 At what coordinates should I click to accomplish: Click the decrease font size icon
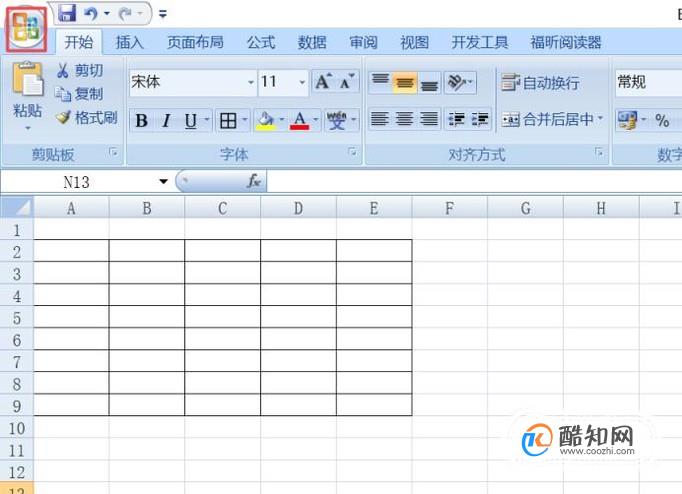(348, 81)
